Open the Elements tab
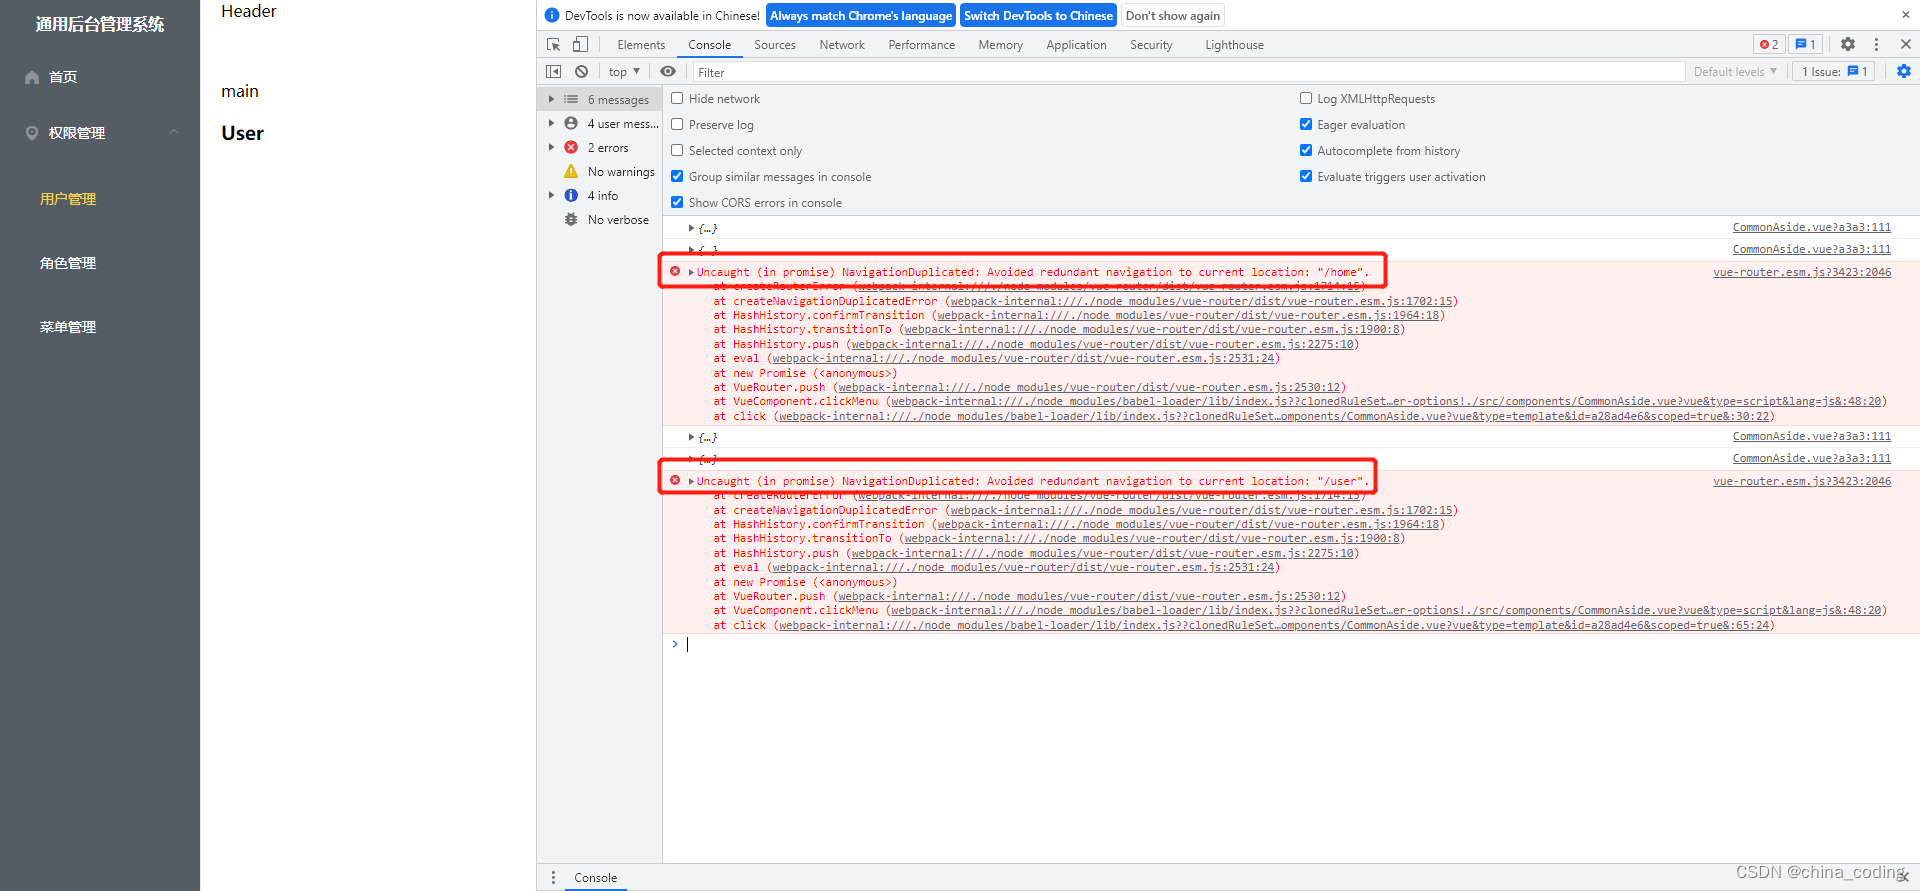1920x891 pixels. pyautogui.click(x=641, y=45)
